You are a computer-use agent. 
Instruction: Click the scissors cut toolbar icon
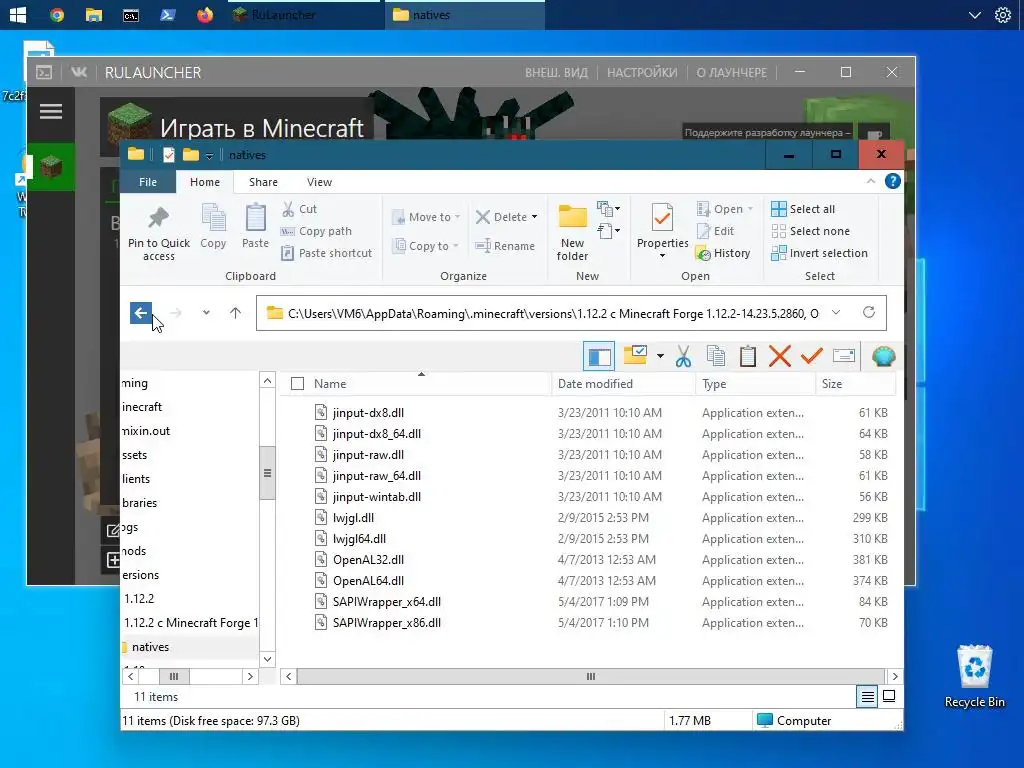point(683,357)
